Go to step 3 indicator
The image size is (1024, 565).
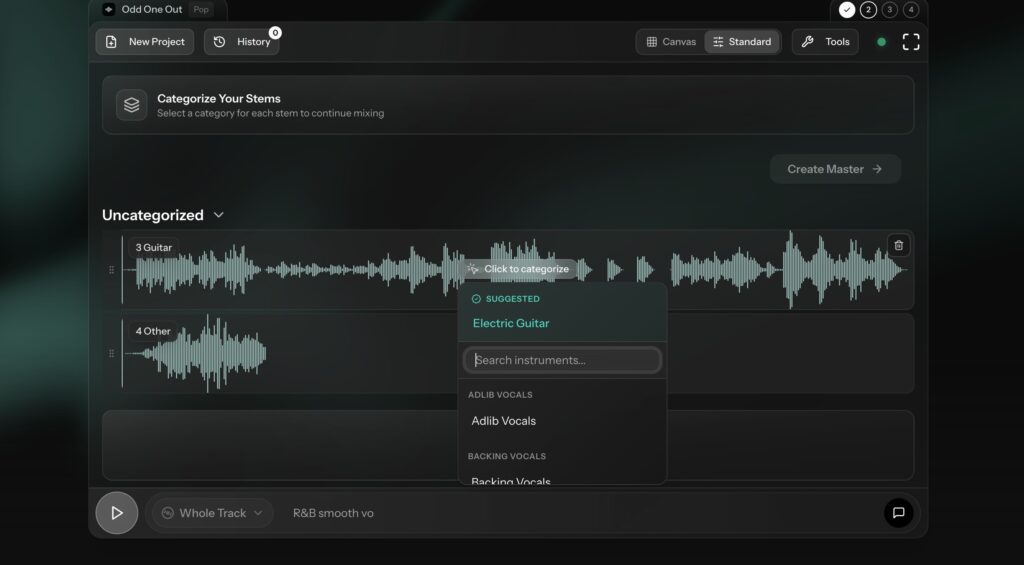889,10
